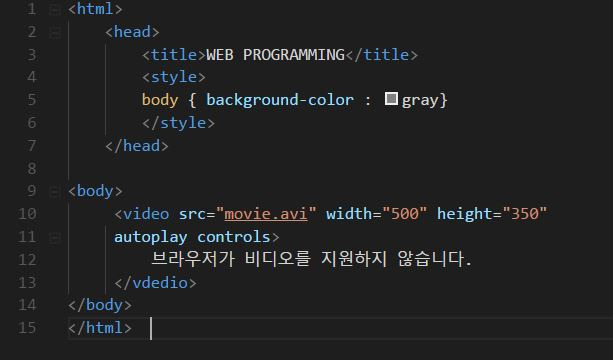Click the "350" height value
The height and width of the screenshot is (360, 613).
tap(525, 214)
